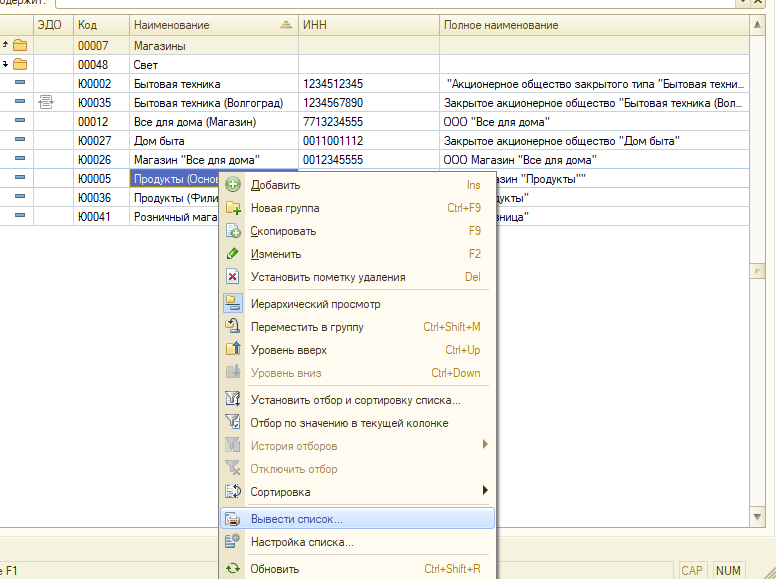776x579 pixels.
Task: Click the red X icon for deletion mark
Action: pos(233,277)
